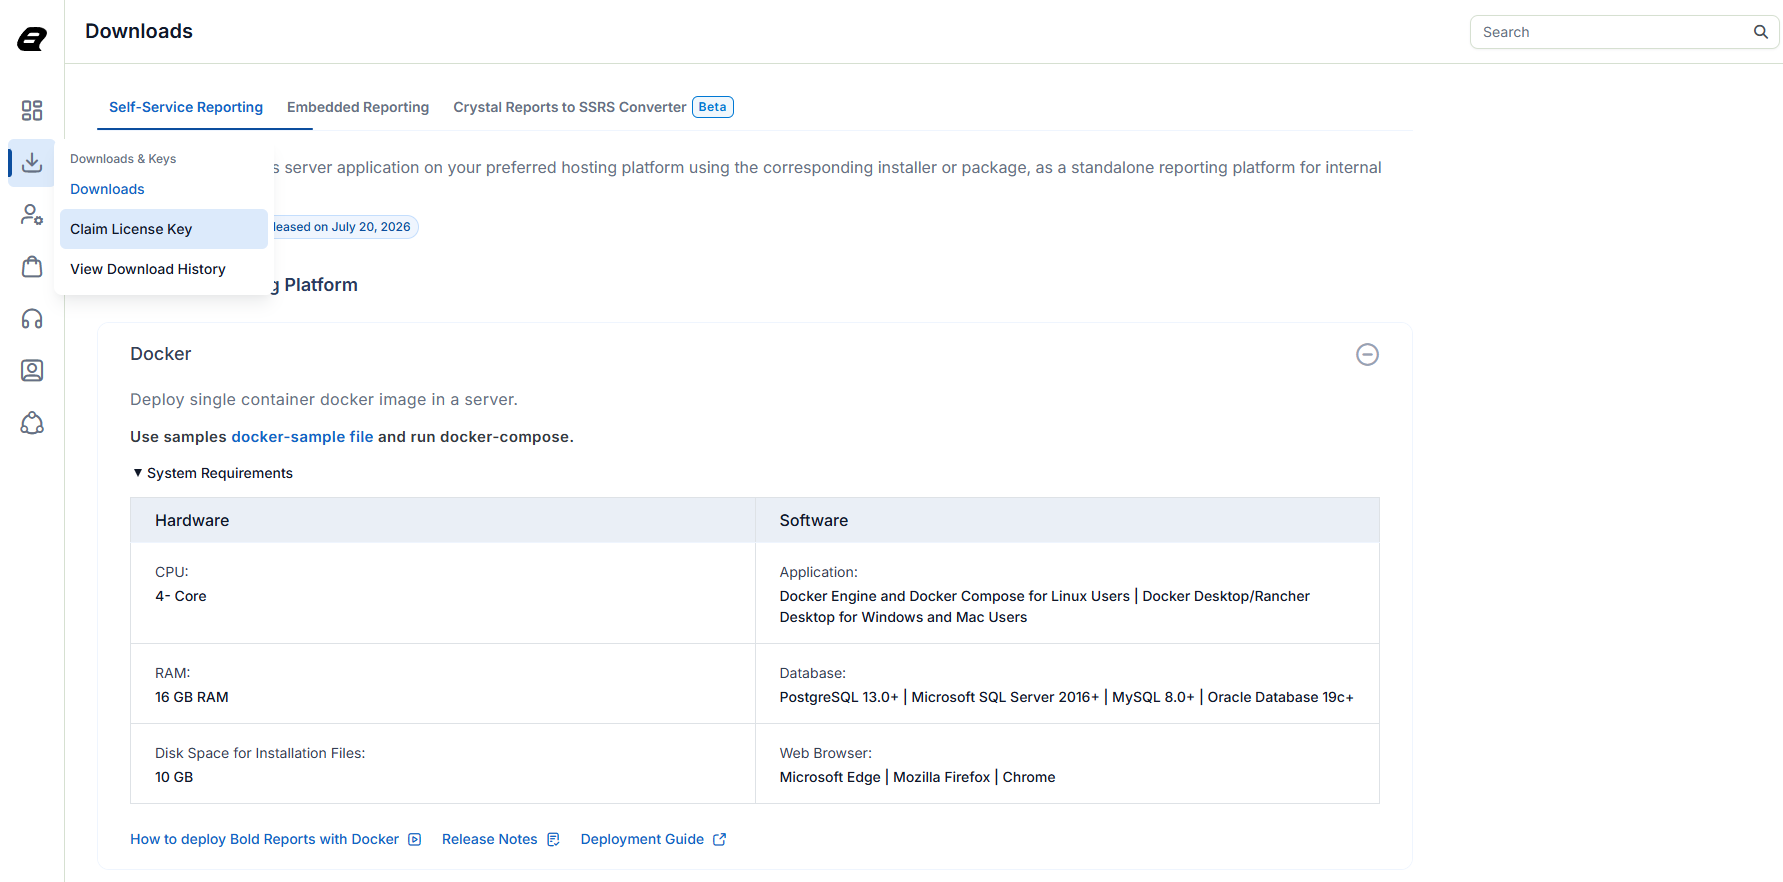Viewport: 1783px width, 882px height.
Task: Click the external link icon beside Deployment Guide
Action: click(x=719, y=839)
